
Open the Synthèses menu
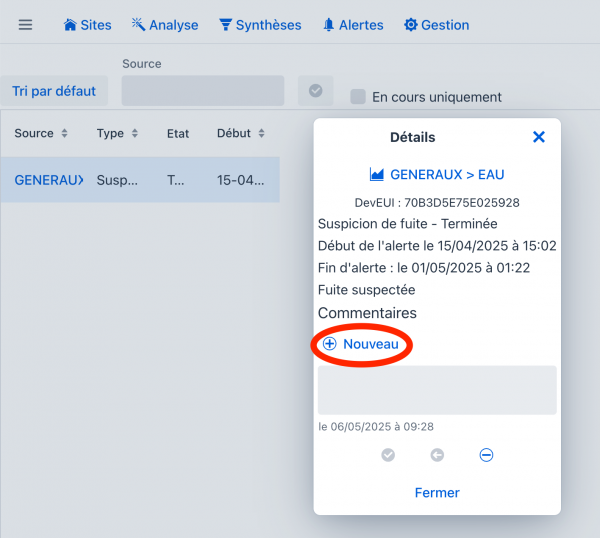click(x=260, y=25)
